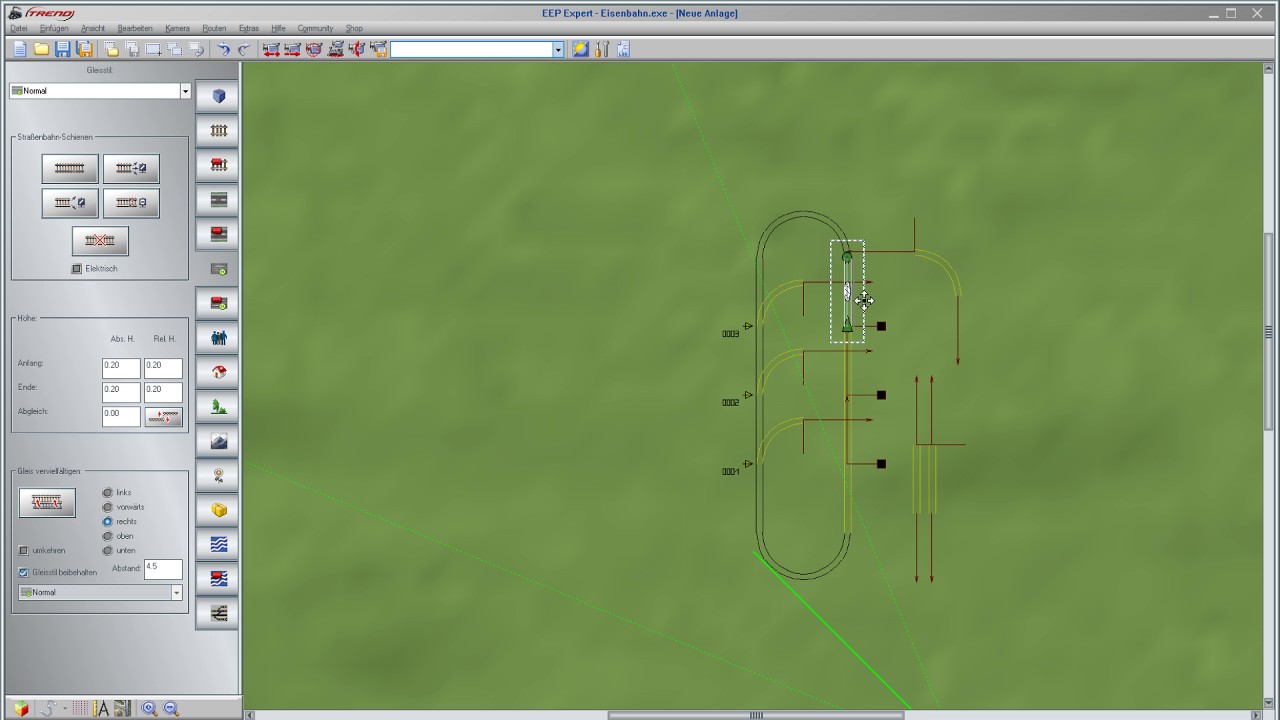The width and height of the screenshot is (1280, 720).
Task: Open the Ansicht menu
Action: pyautogui.click(x=93, y=28)
